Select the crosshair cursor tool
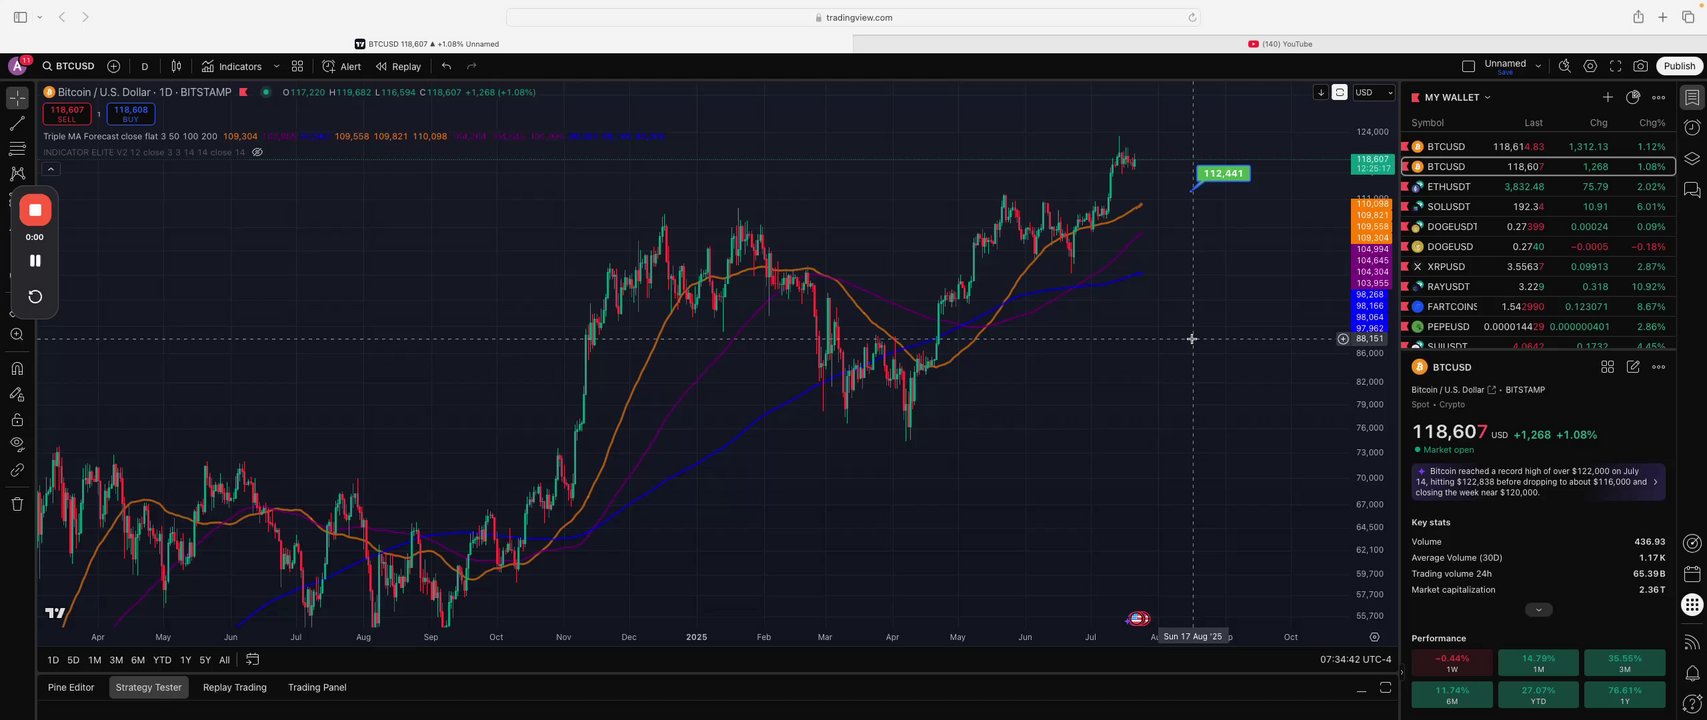1707x720 pixels. 17,98
